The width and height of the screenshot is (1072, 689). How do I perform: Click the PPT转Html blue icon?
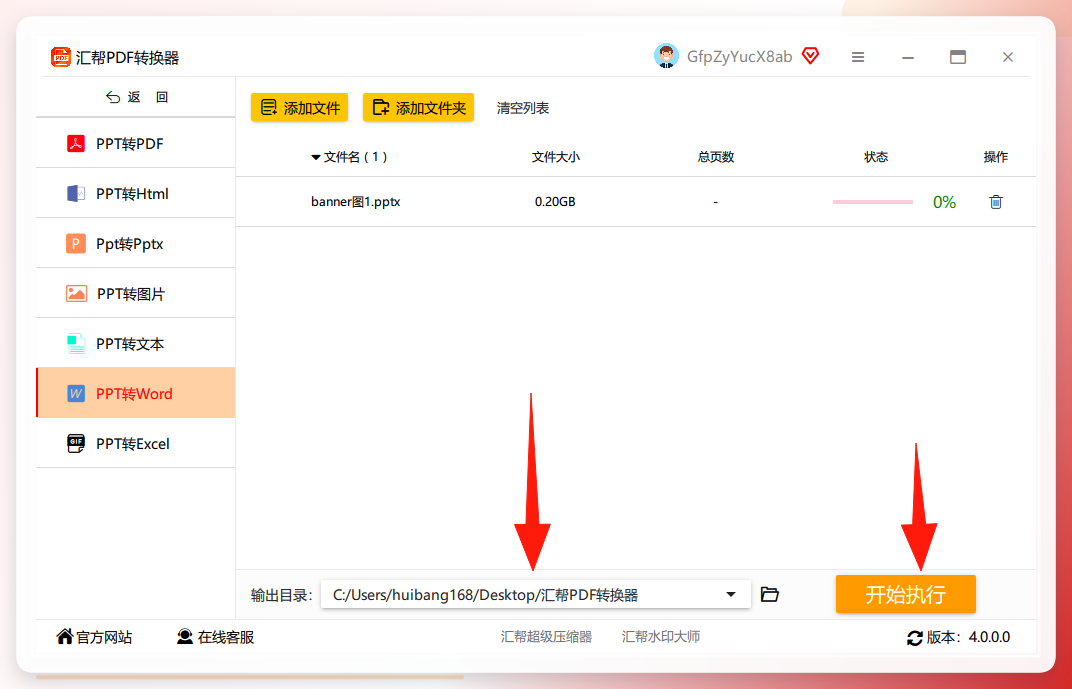click(x=75, y=194)
